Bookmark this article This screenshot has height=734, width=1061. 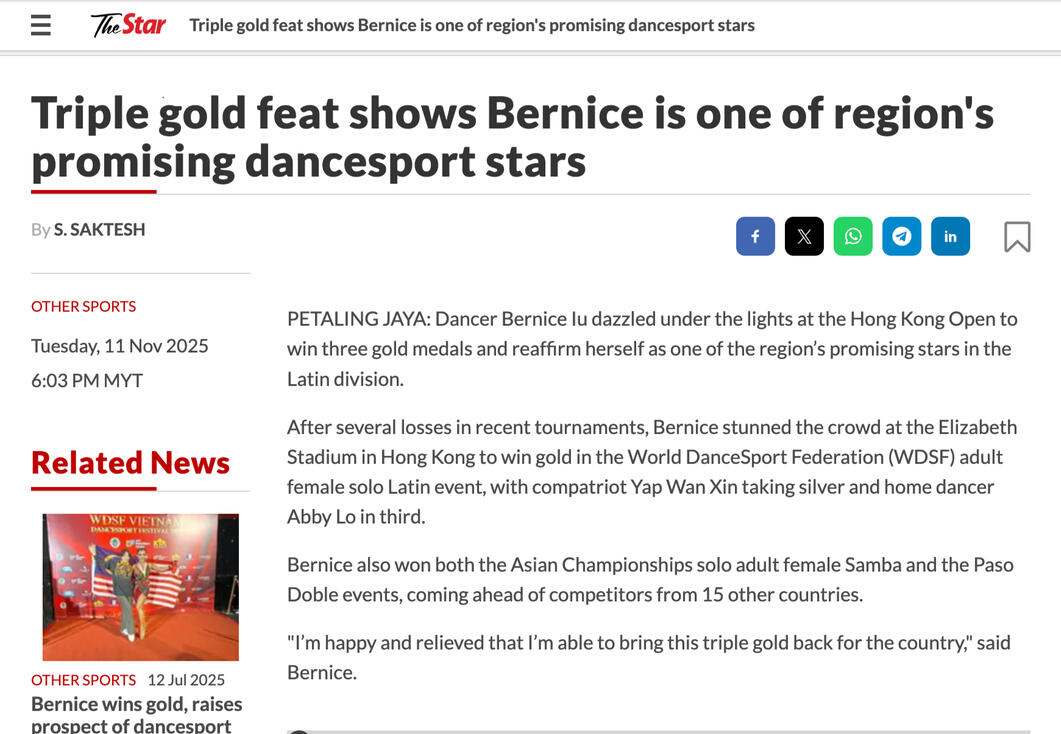pos(1016,236)
